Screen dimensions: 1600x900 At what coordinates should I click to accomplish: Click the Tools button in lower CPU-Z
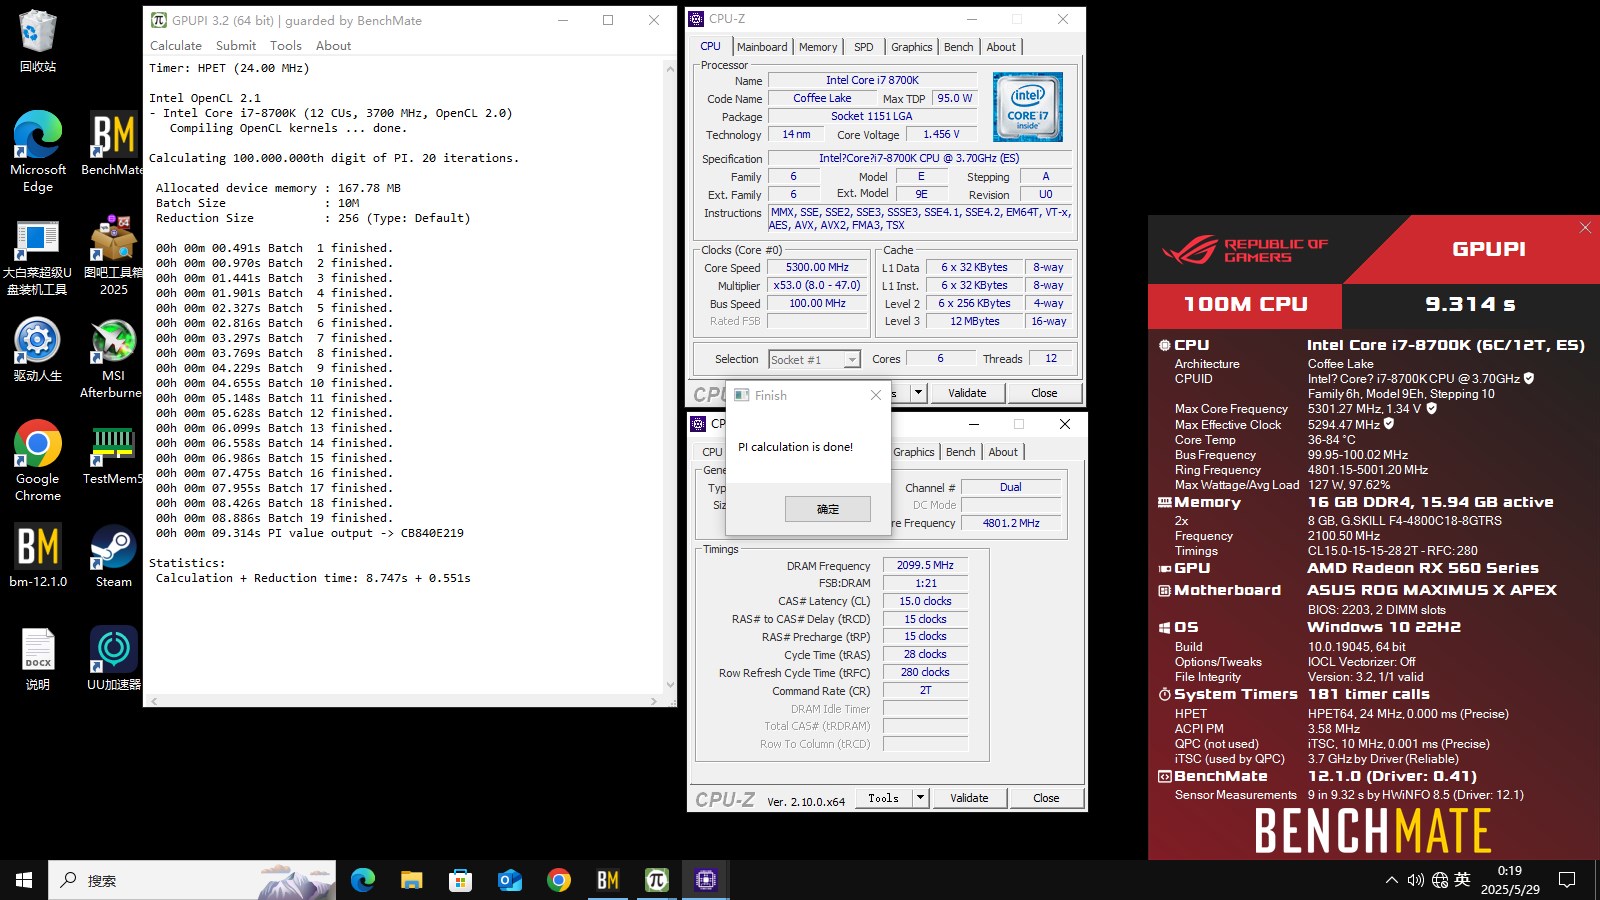pos(884,798)
